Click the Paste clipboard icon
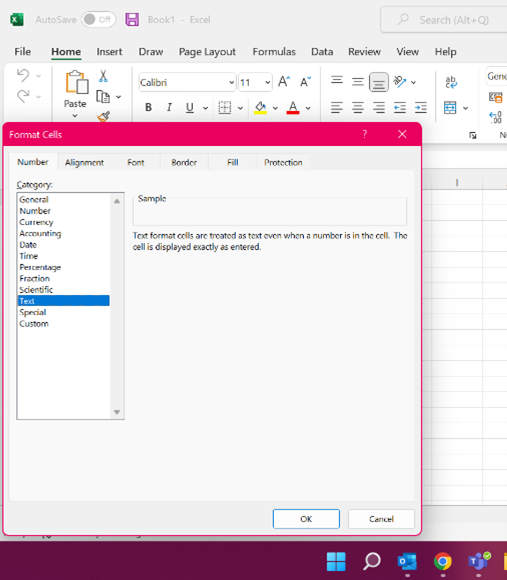Viewport: 507px width, 580px height. tap(77, 82)
